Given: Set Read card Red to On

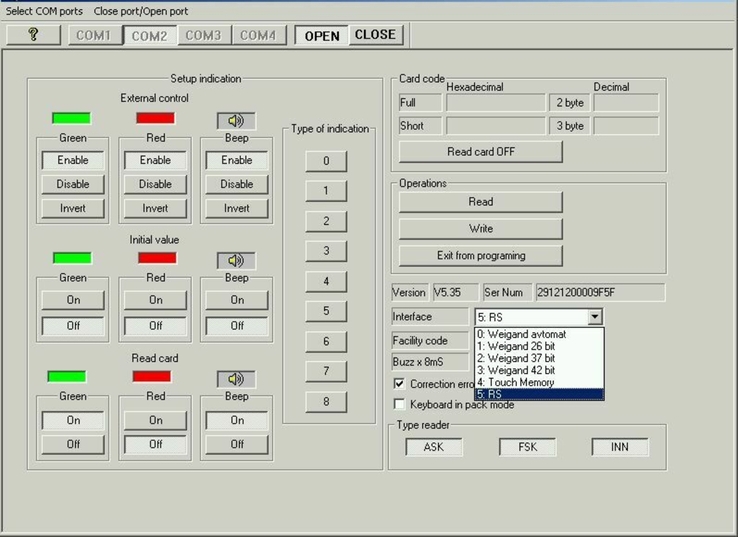Looking at the screenshot, I should coord(155,420).
